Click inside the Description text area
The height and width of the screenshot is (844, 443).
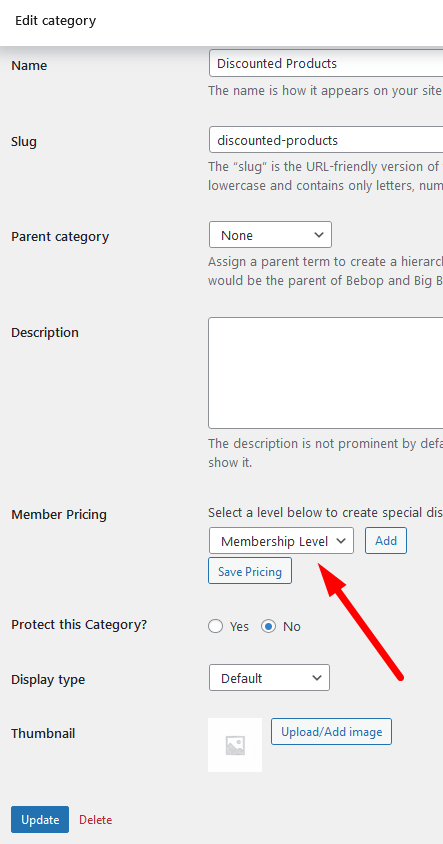[x=326, y=373]
